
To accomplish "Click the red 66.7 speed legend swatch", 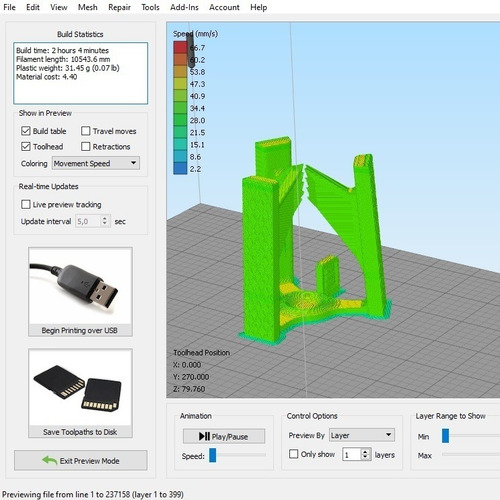I will point(180,47).
